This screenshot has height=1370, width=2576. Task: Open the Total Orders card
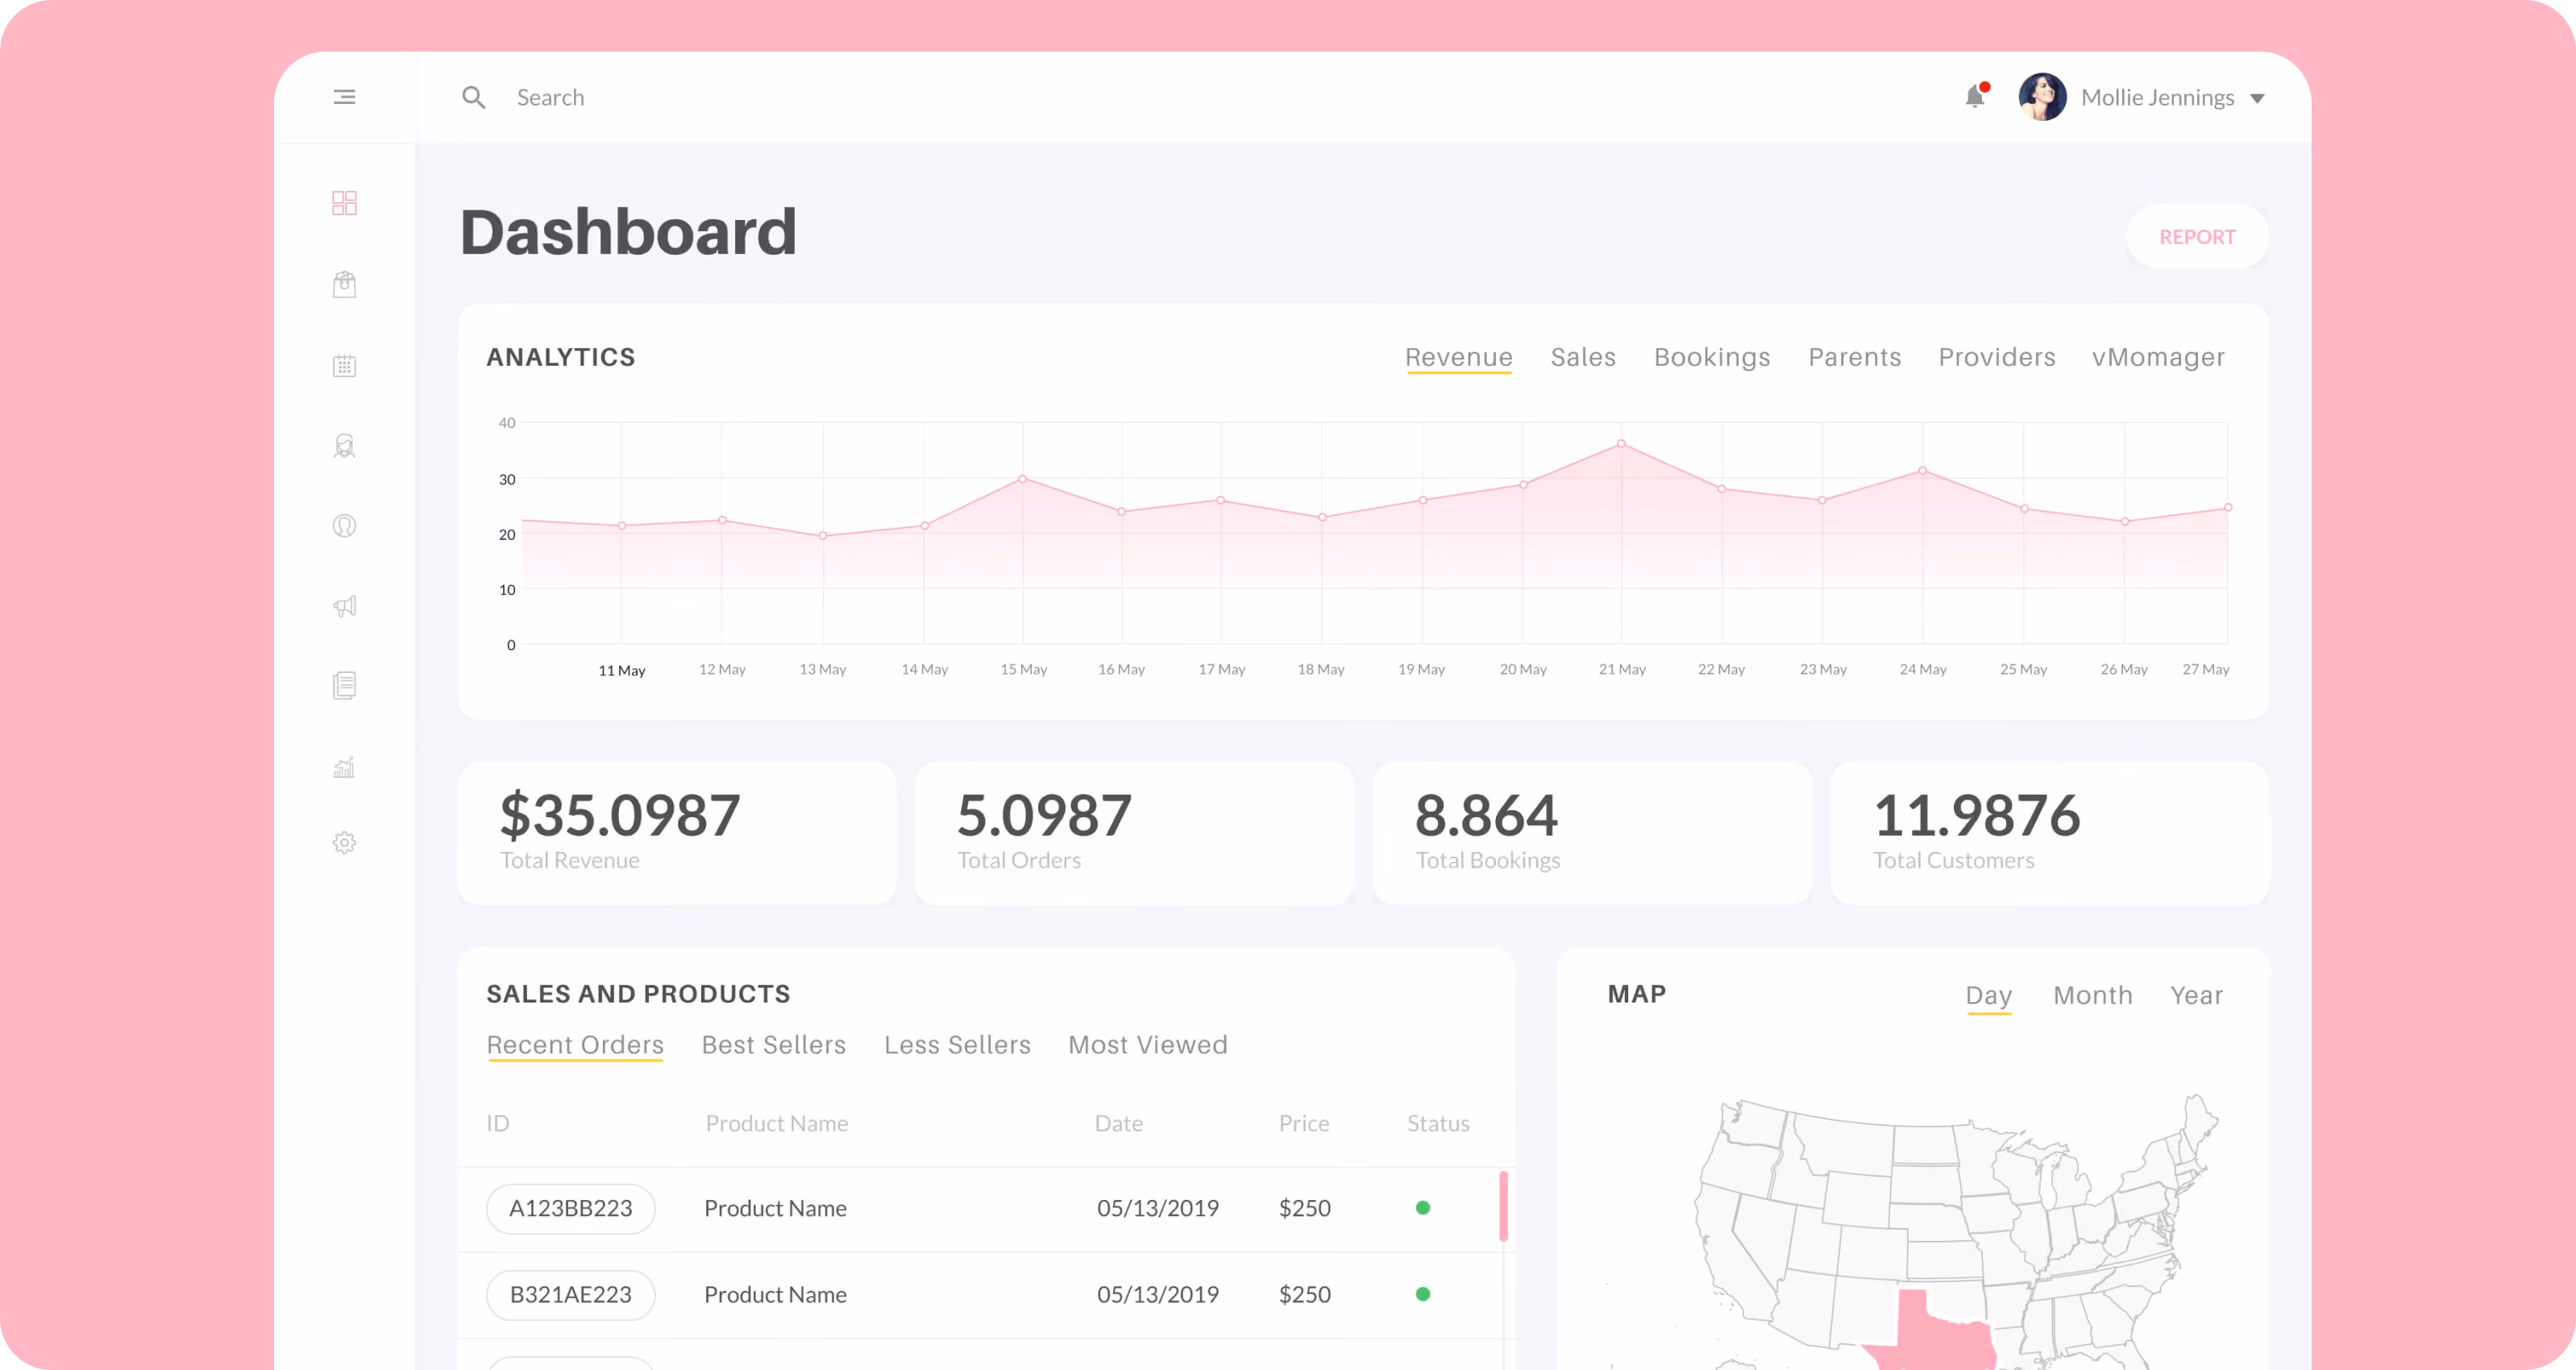click(1134, 833)
